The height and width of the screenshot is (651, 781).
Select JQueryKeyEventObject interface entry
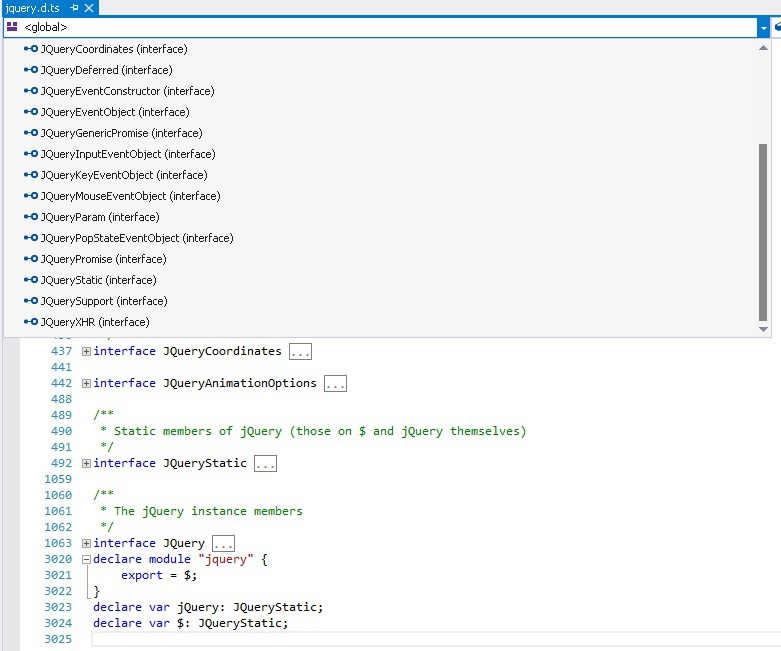(388, 175)
